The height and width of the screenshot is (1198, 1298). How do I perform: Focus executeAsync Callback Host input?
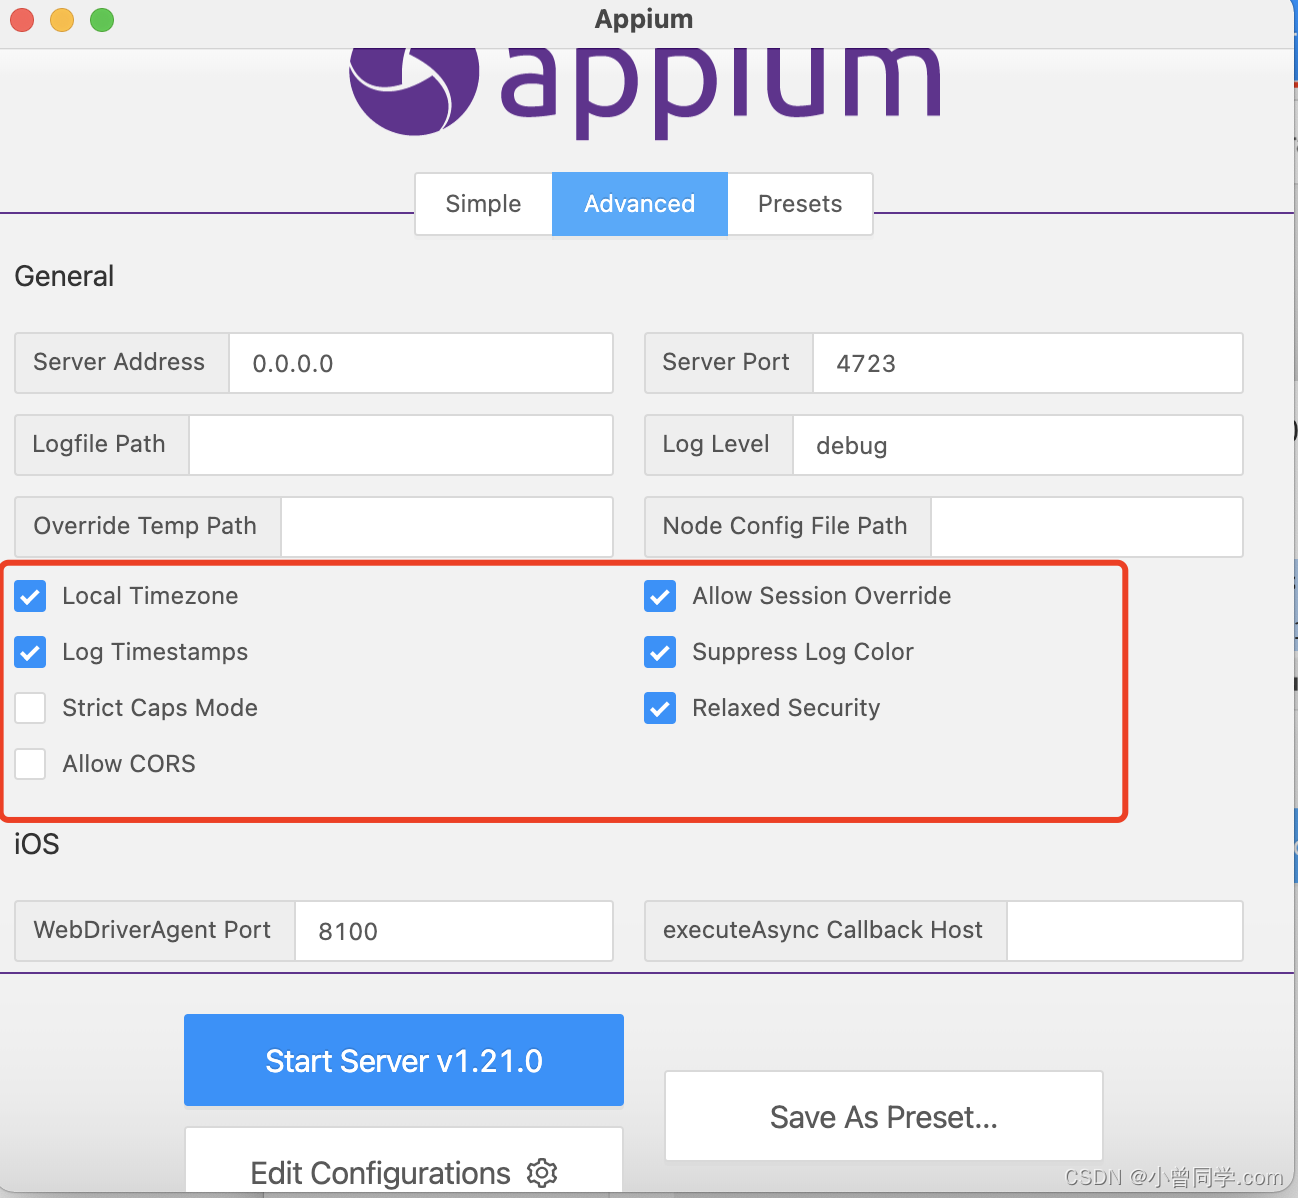coord(1125,931)
